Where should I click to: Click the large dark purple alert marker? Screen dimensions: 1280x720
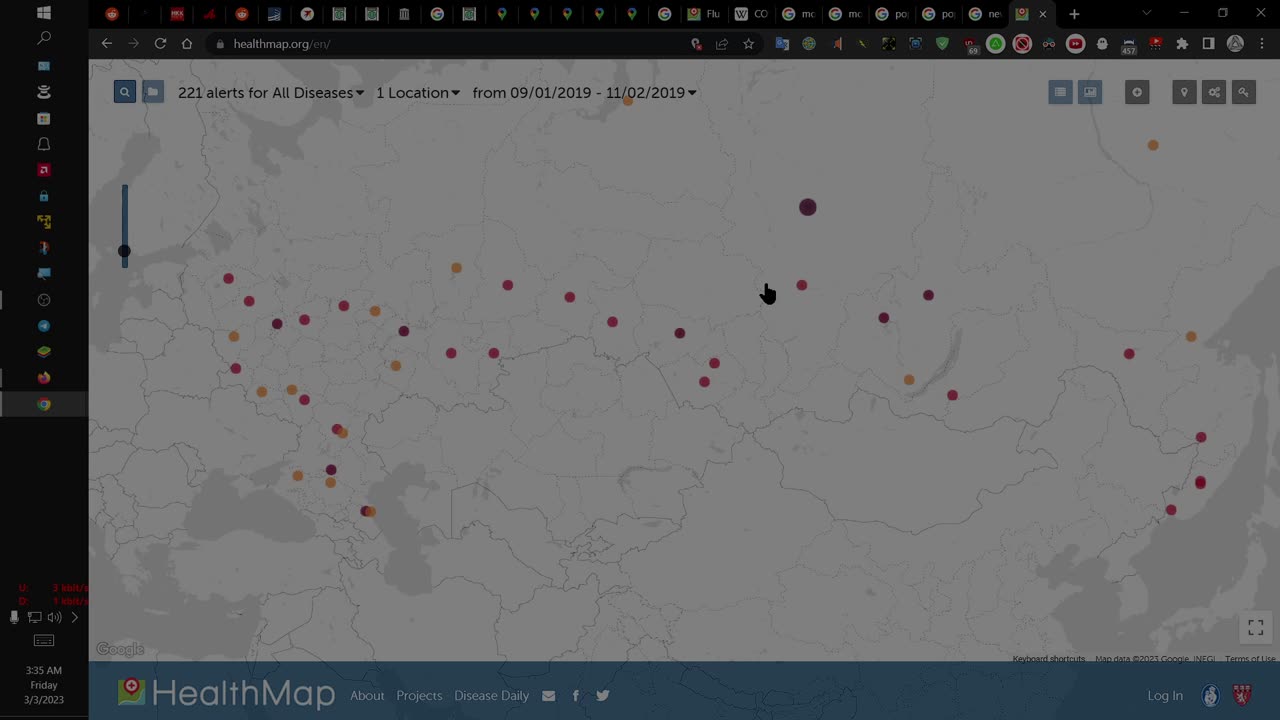point(808,207)
